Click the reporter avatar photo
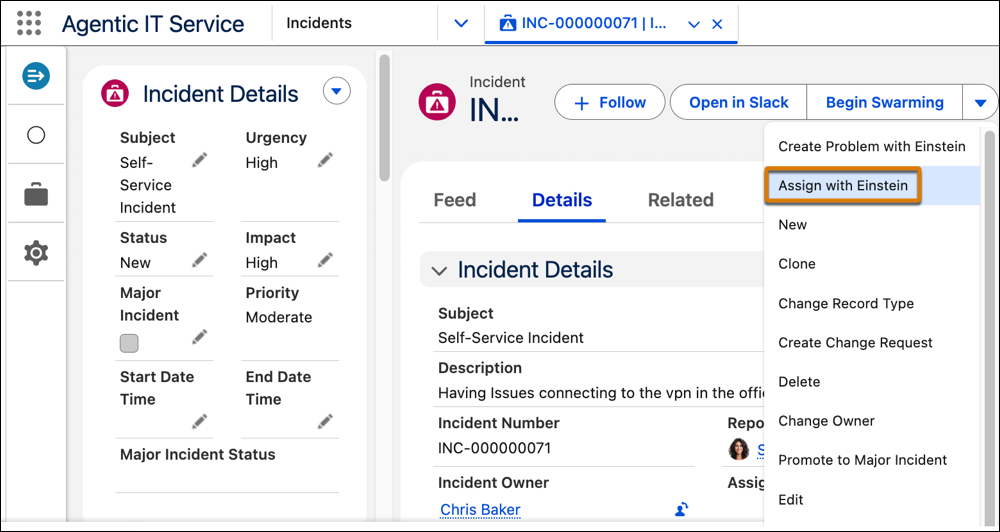The width and height of the screenshot is (1000, 532). click(x=739, y=450)
